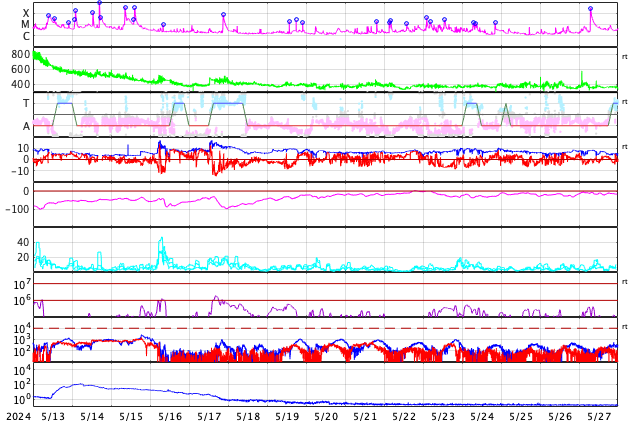Screen dimensions: 634x424
Task: Click the 800 axis value
Action: [x=20, y=55]
